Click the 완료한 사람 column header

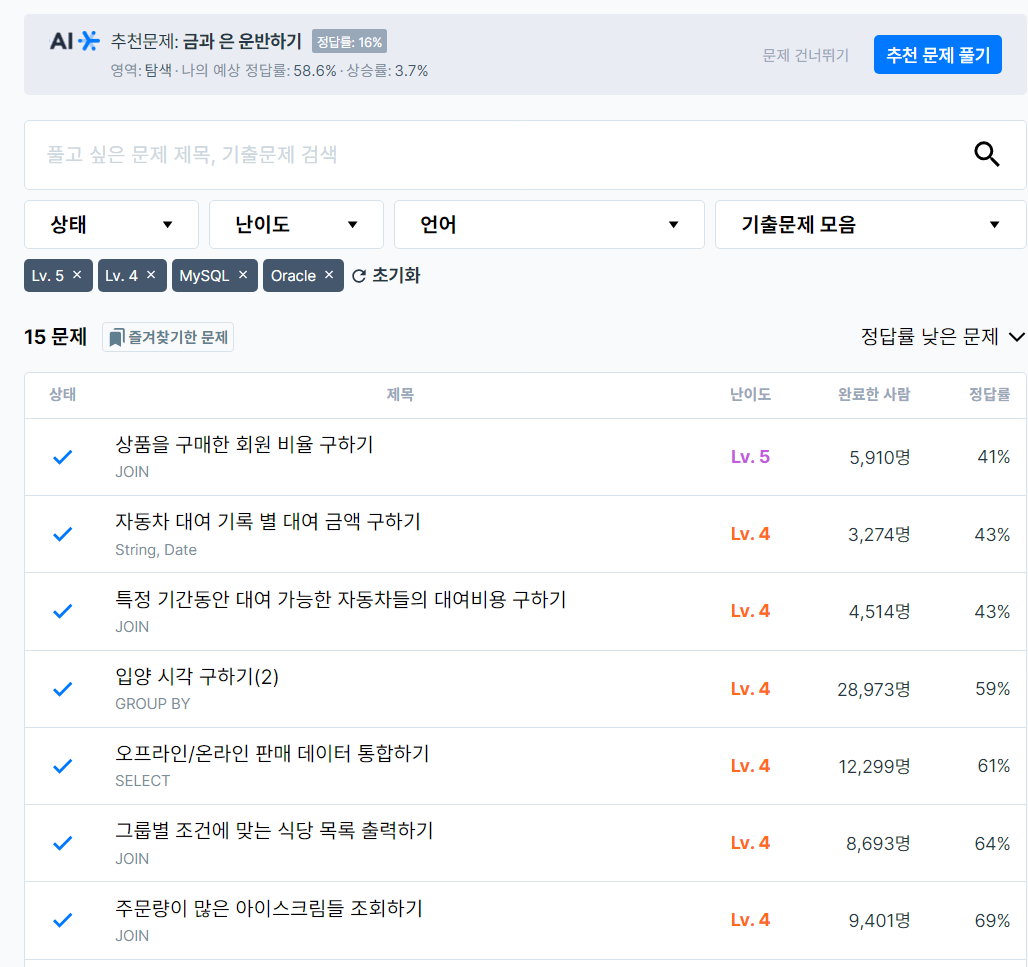[874, 395]
